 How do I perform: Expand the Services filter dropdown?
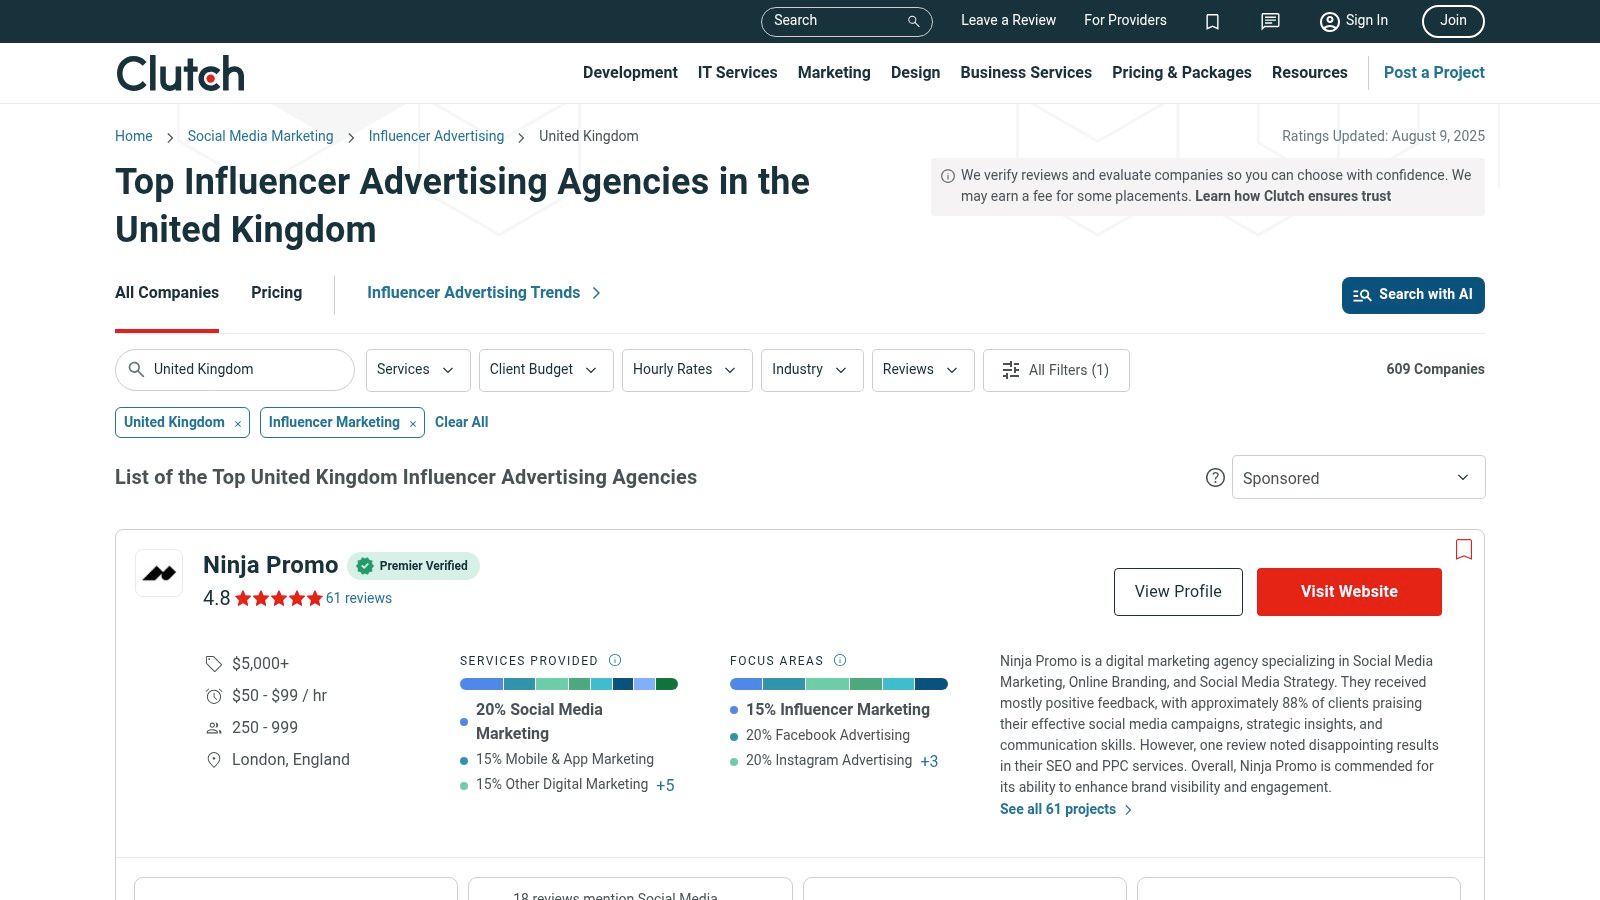tap(417, 370)
